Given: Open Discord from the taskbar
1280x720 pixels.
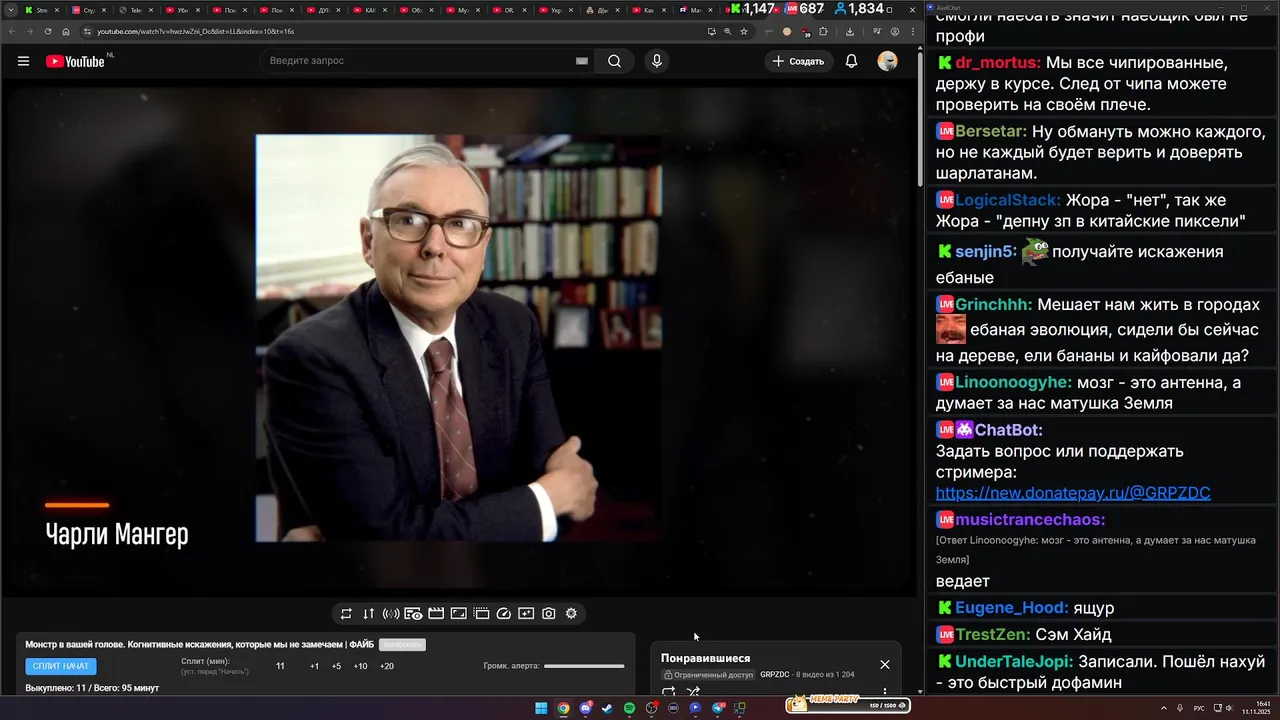Looking at the screenshot, I should [x=585, y=708].
